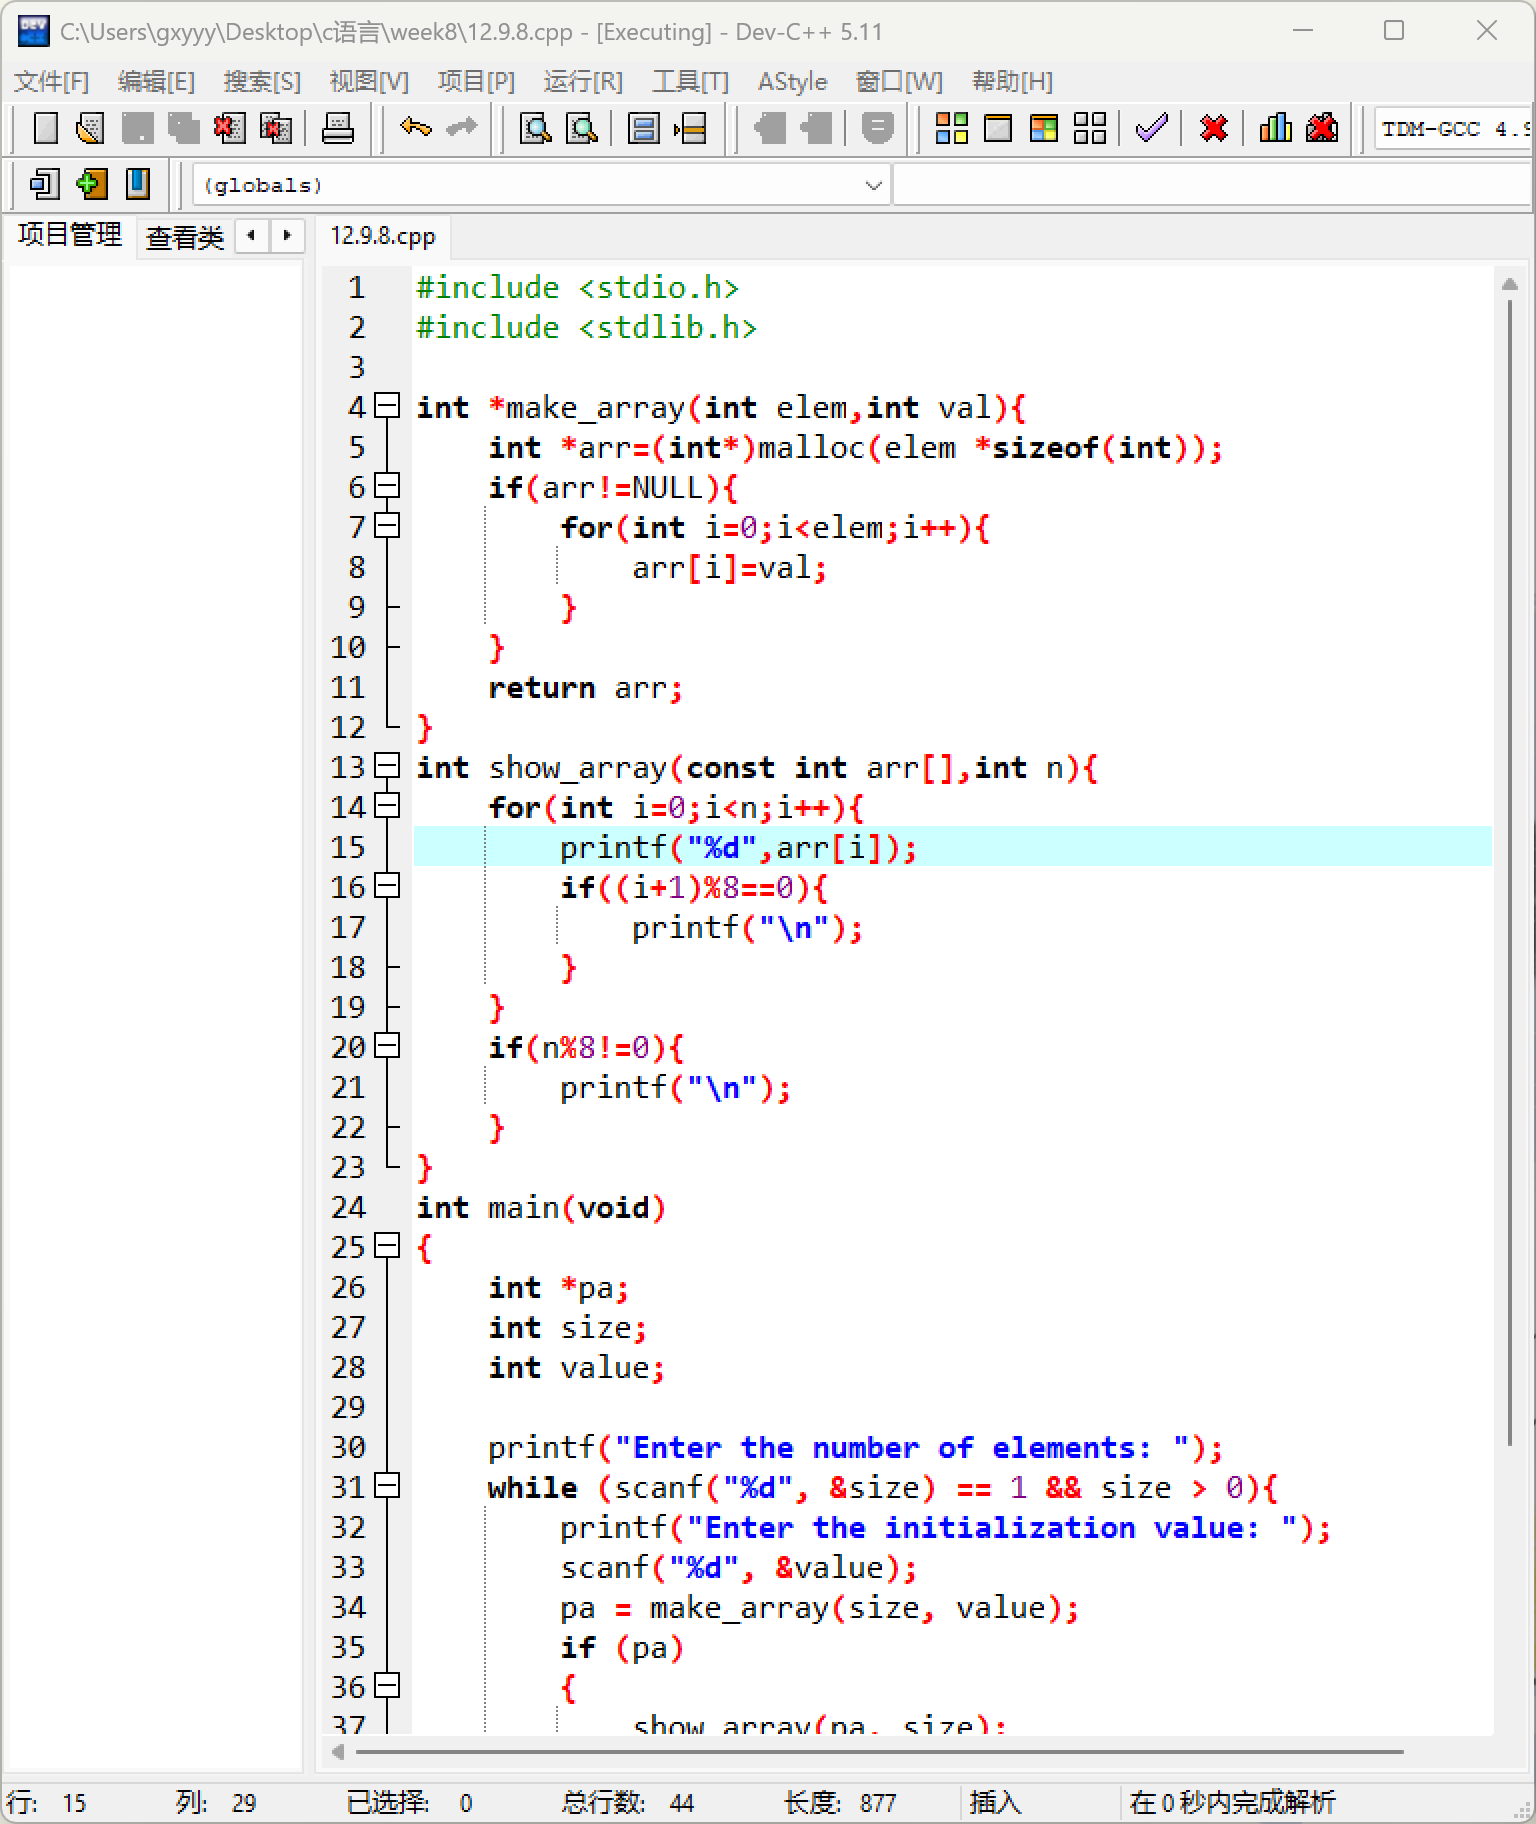Click the horizontal scrollbar left arrow

click(338, 1752)
